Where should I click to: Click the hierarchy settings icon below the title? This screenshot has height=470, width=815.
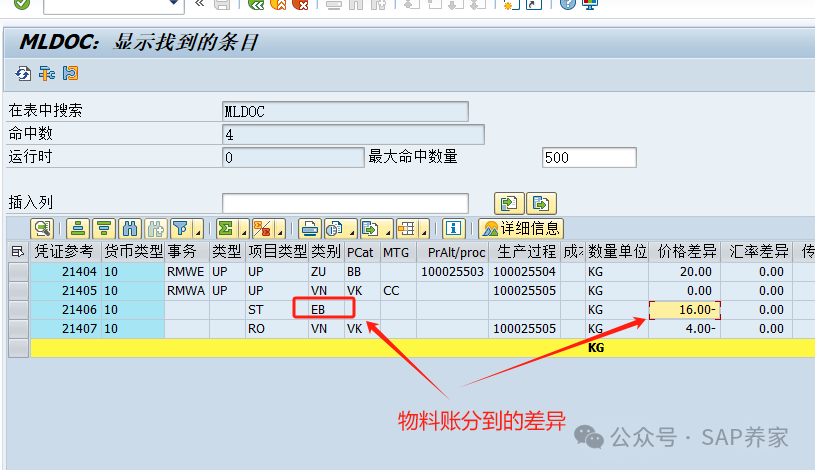coord(47,73)
